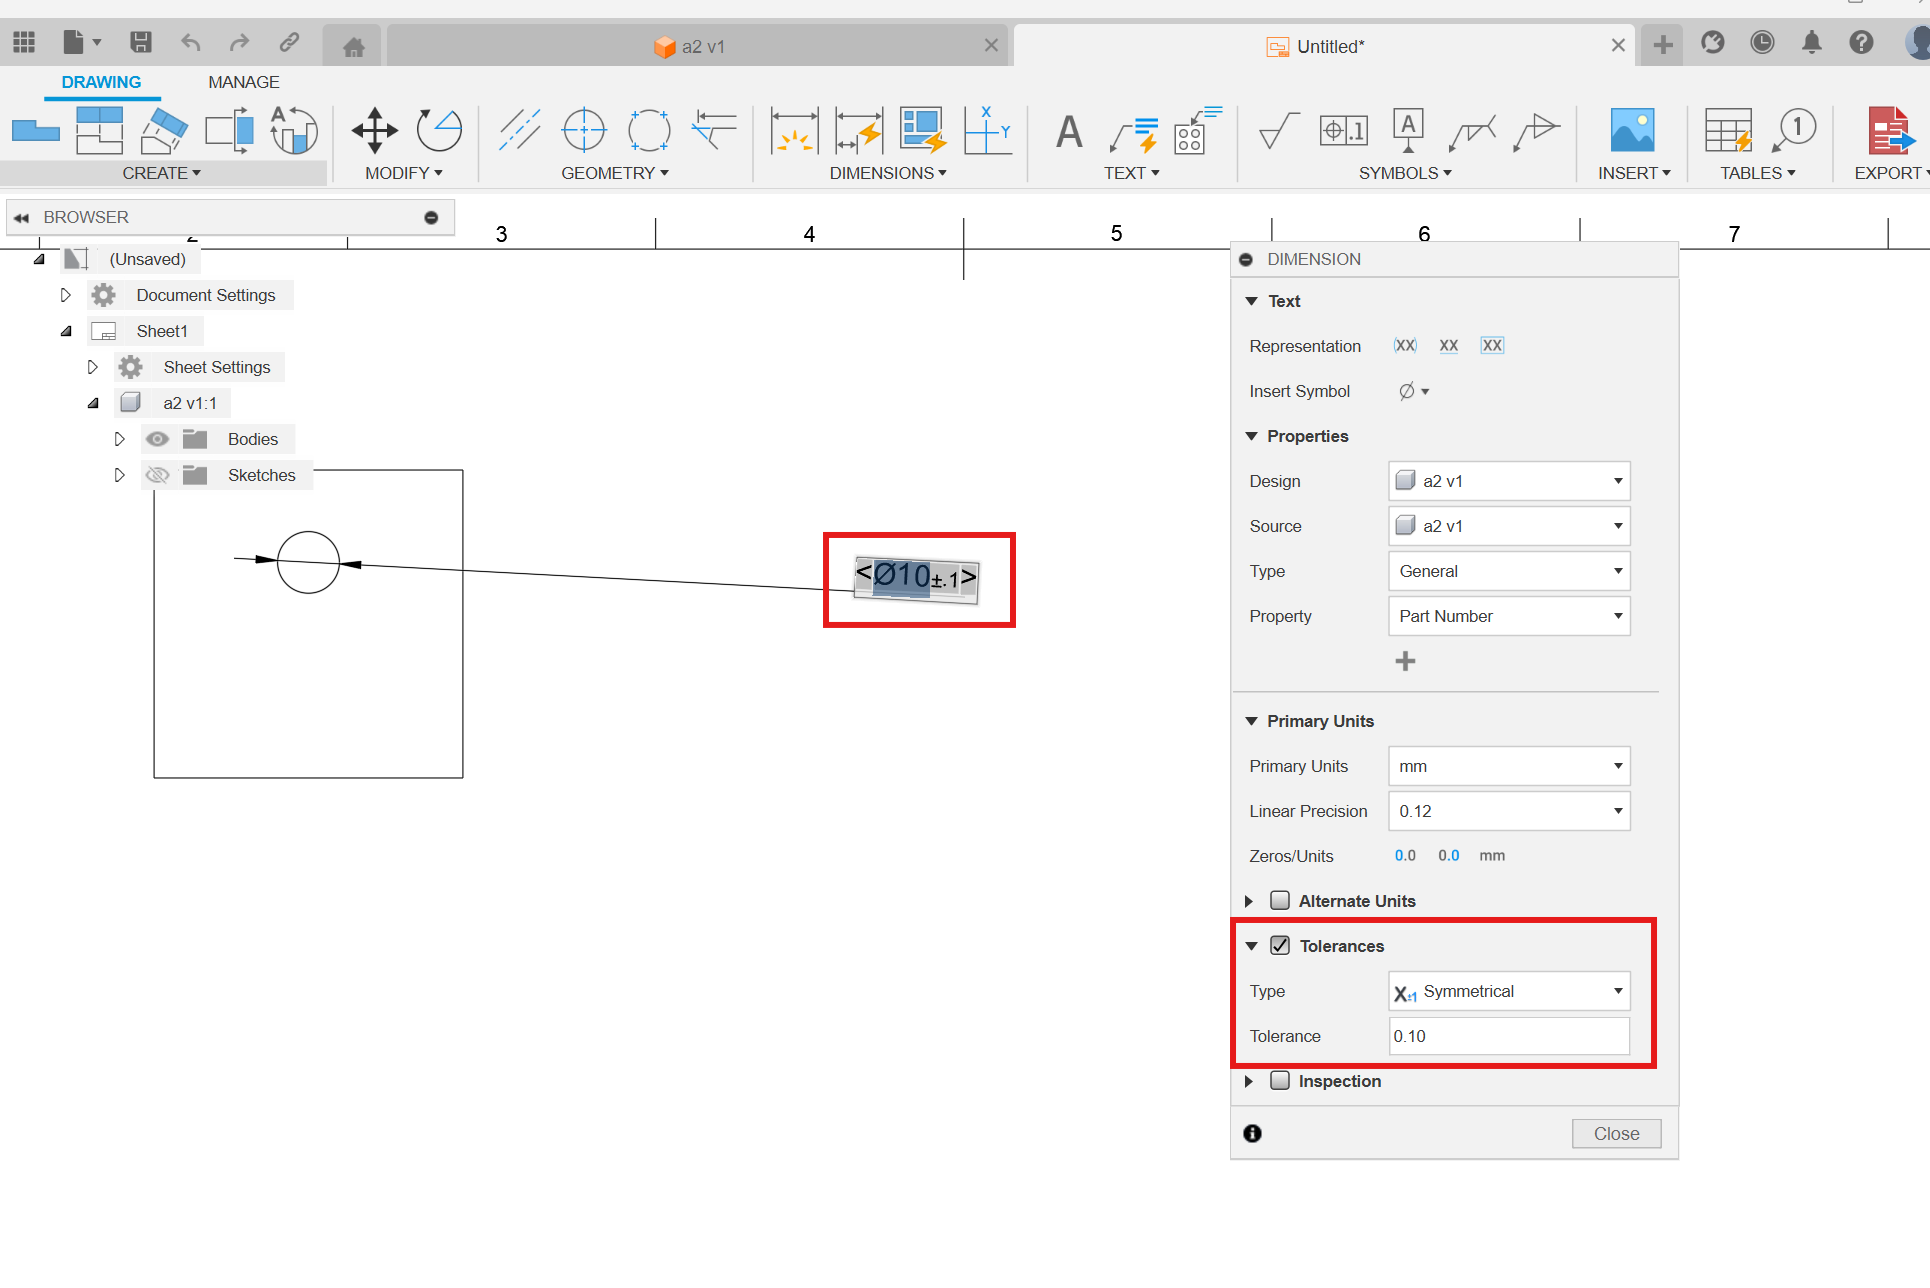Select the Feature Control Frame symbol tool
The height and width of the screenshot is (1288, 1930).
click(1343, 130)
